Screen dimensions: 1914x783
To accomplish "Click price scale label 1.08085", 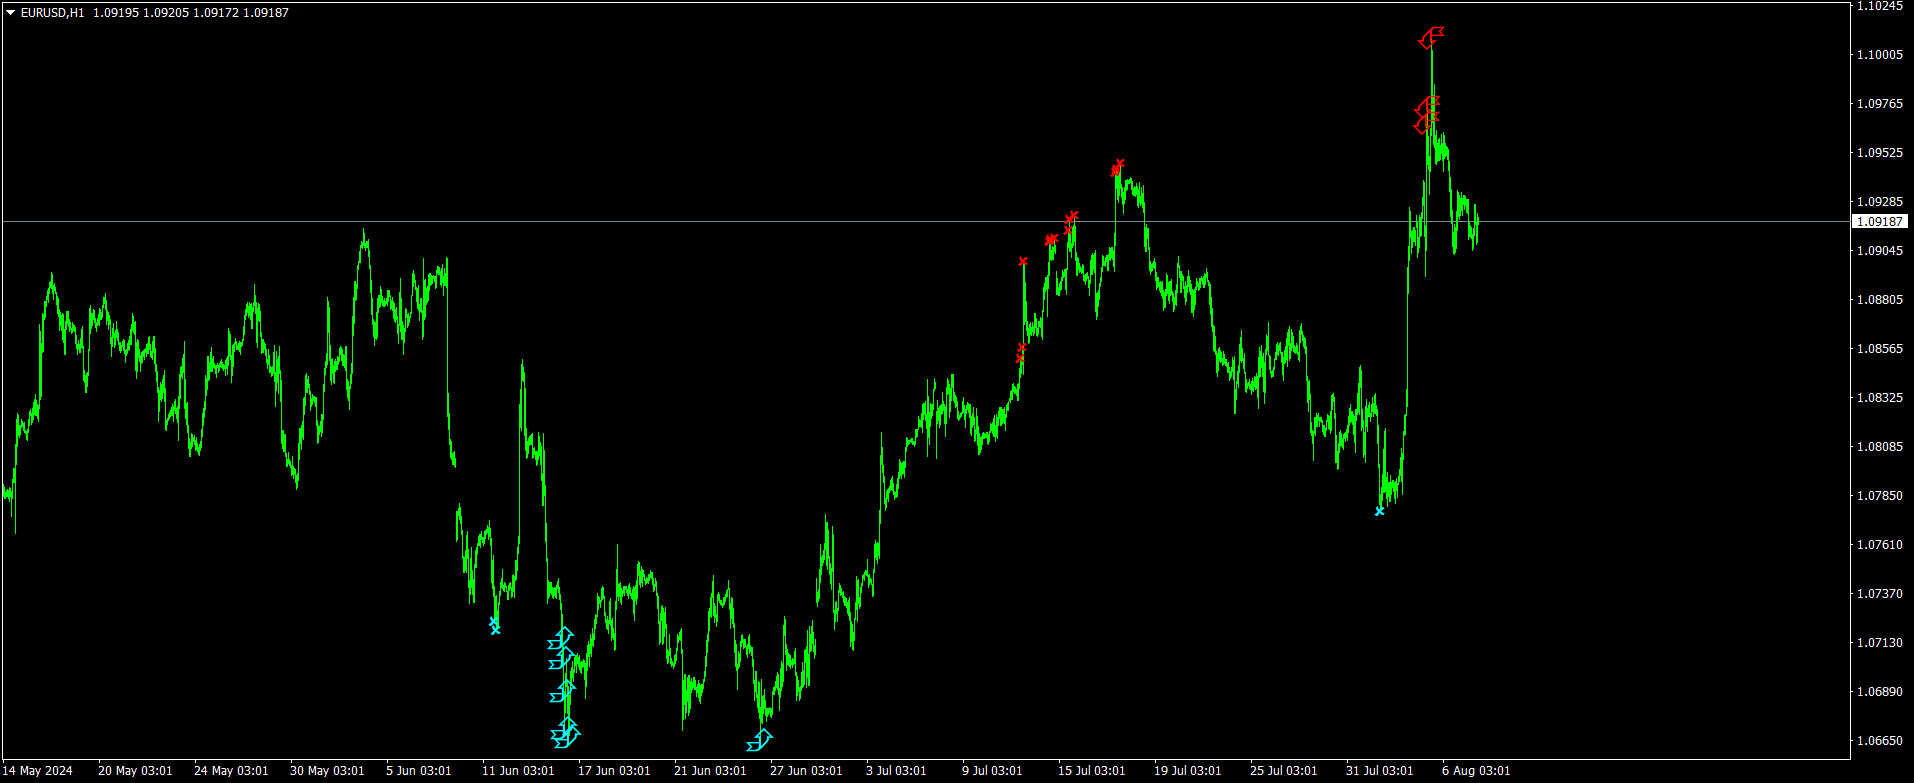I will coord(1880,447).
